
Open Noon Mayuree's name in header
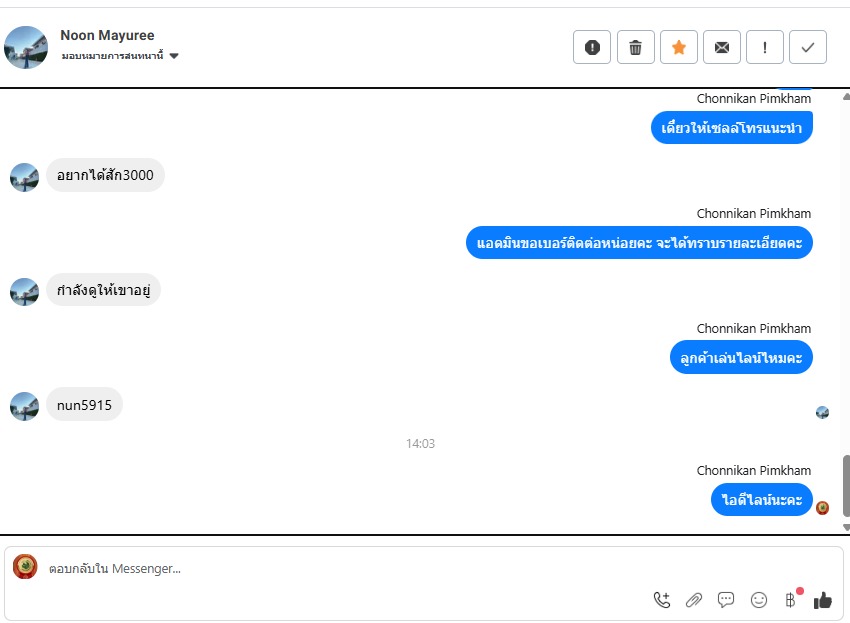point(107,35)
